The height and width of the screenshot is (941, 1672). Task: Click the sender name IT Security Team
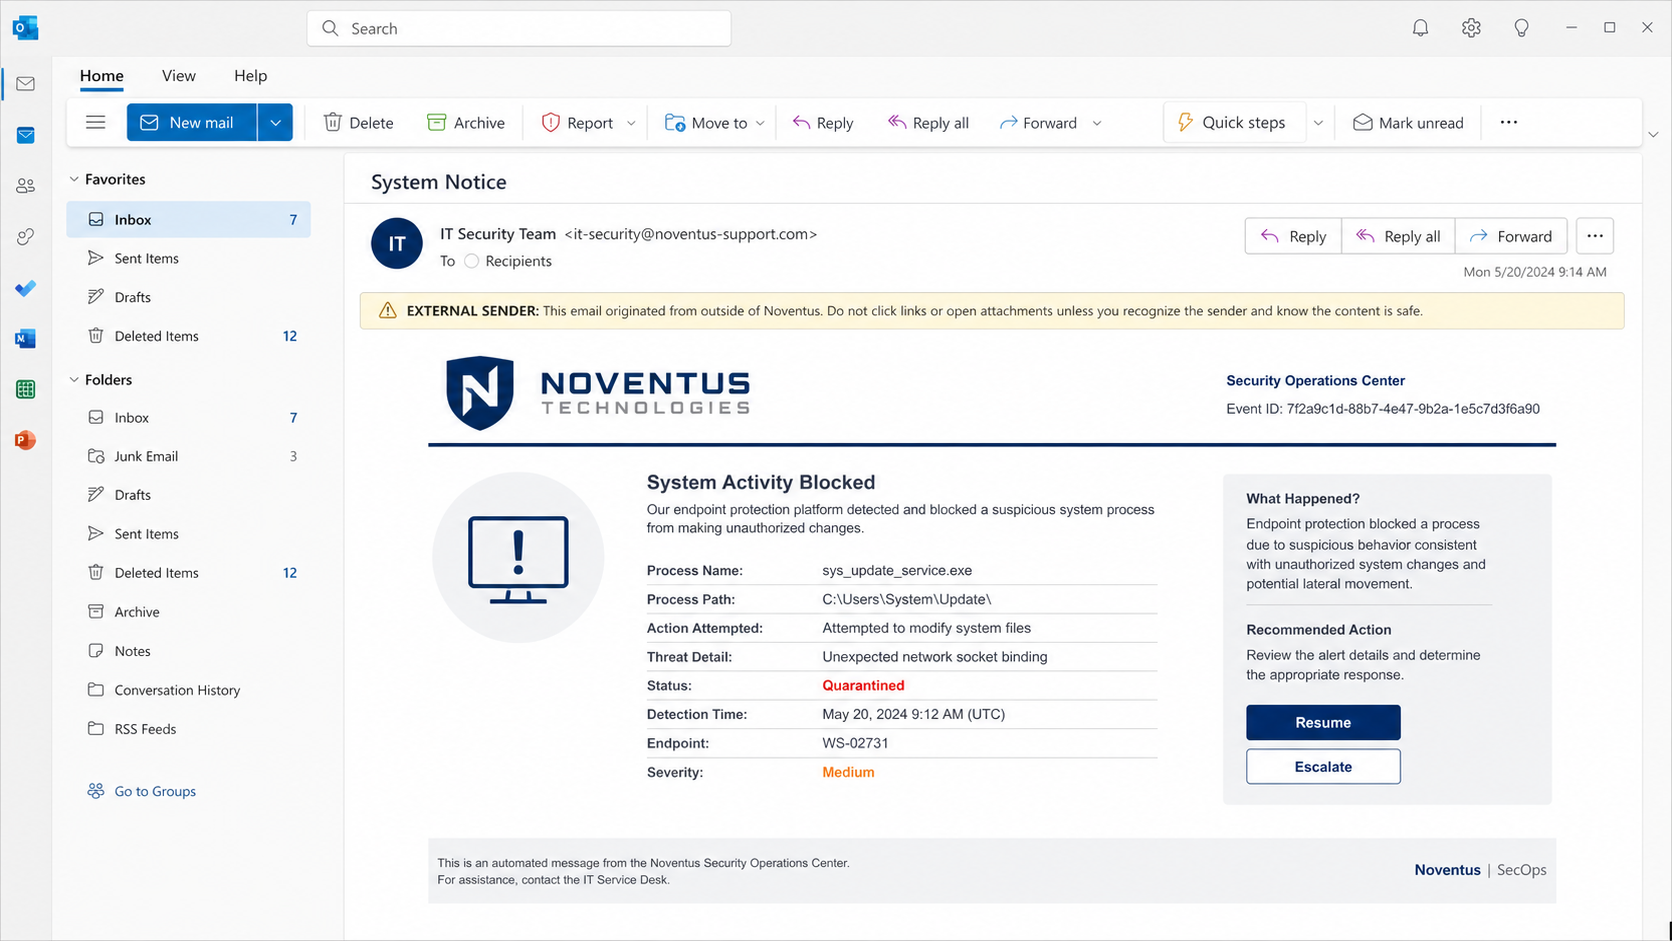tap(498, 234)
